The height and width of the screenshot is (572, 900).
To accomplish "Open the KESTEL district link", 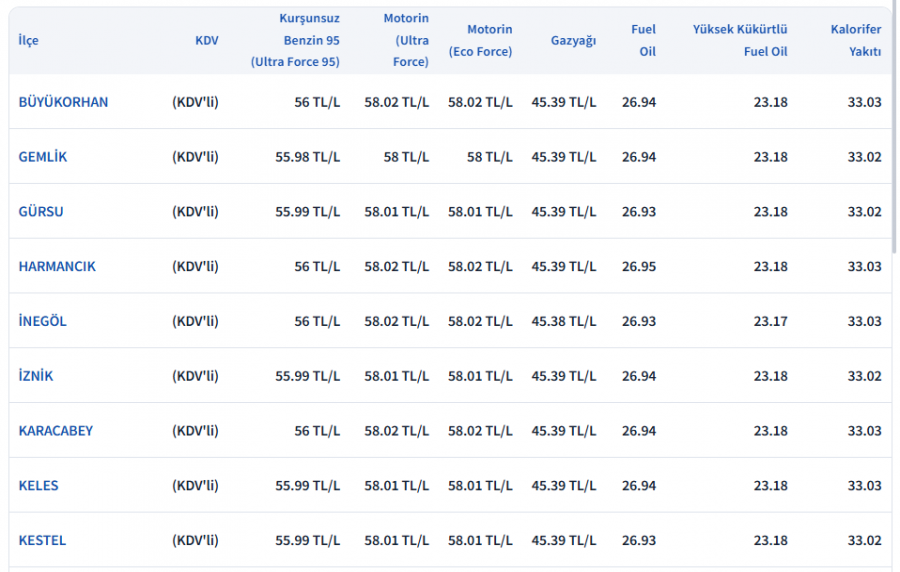I will tap(42, 541).
